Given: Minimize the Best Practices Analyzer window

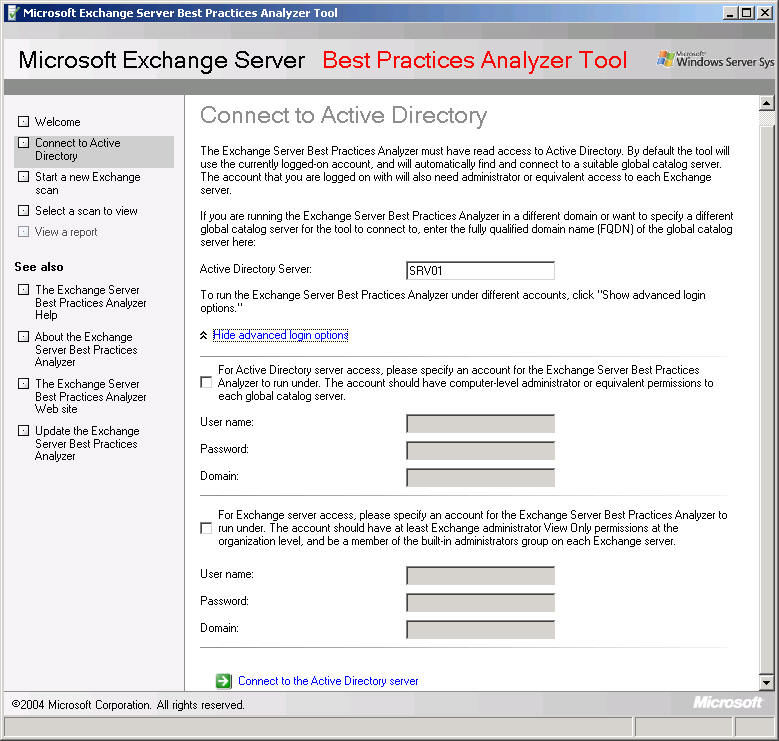Looking at the screenshot, I should 729,13.
